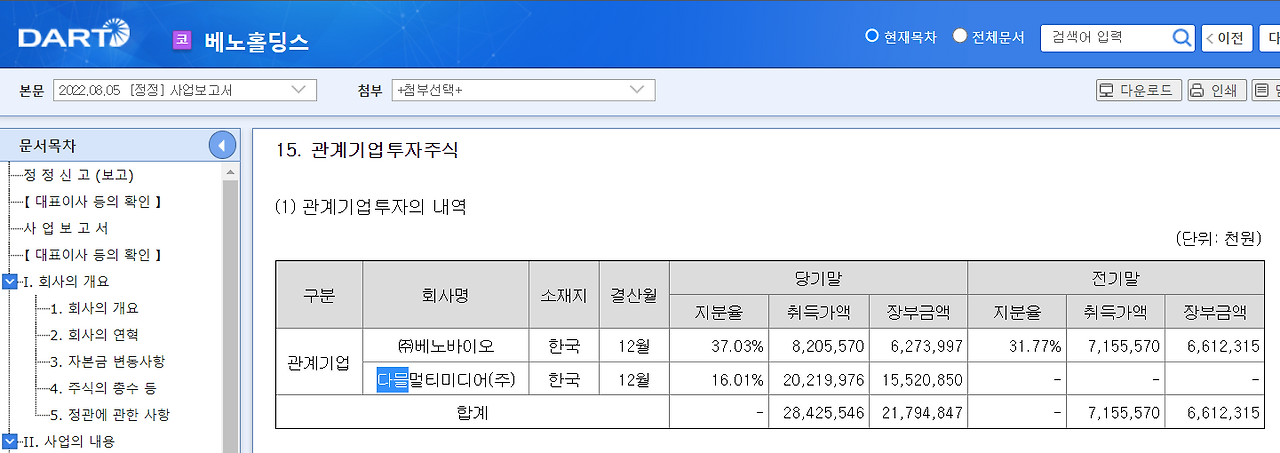The width and height of the screenshot is (1280, 453).
Task: Click the purple 코 market badge icon
Action: click(182, 40)
